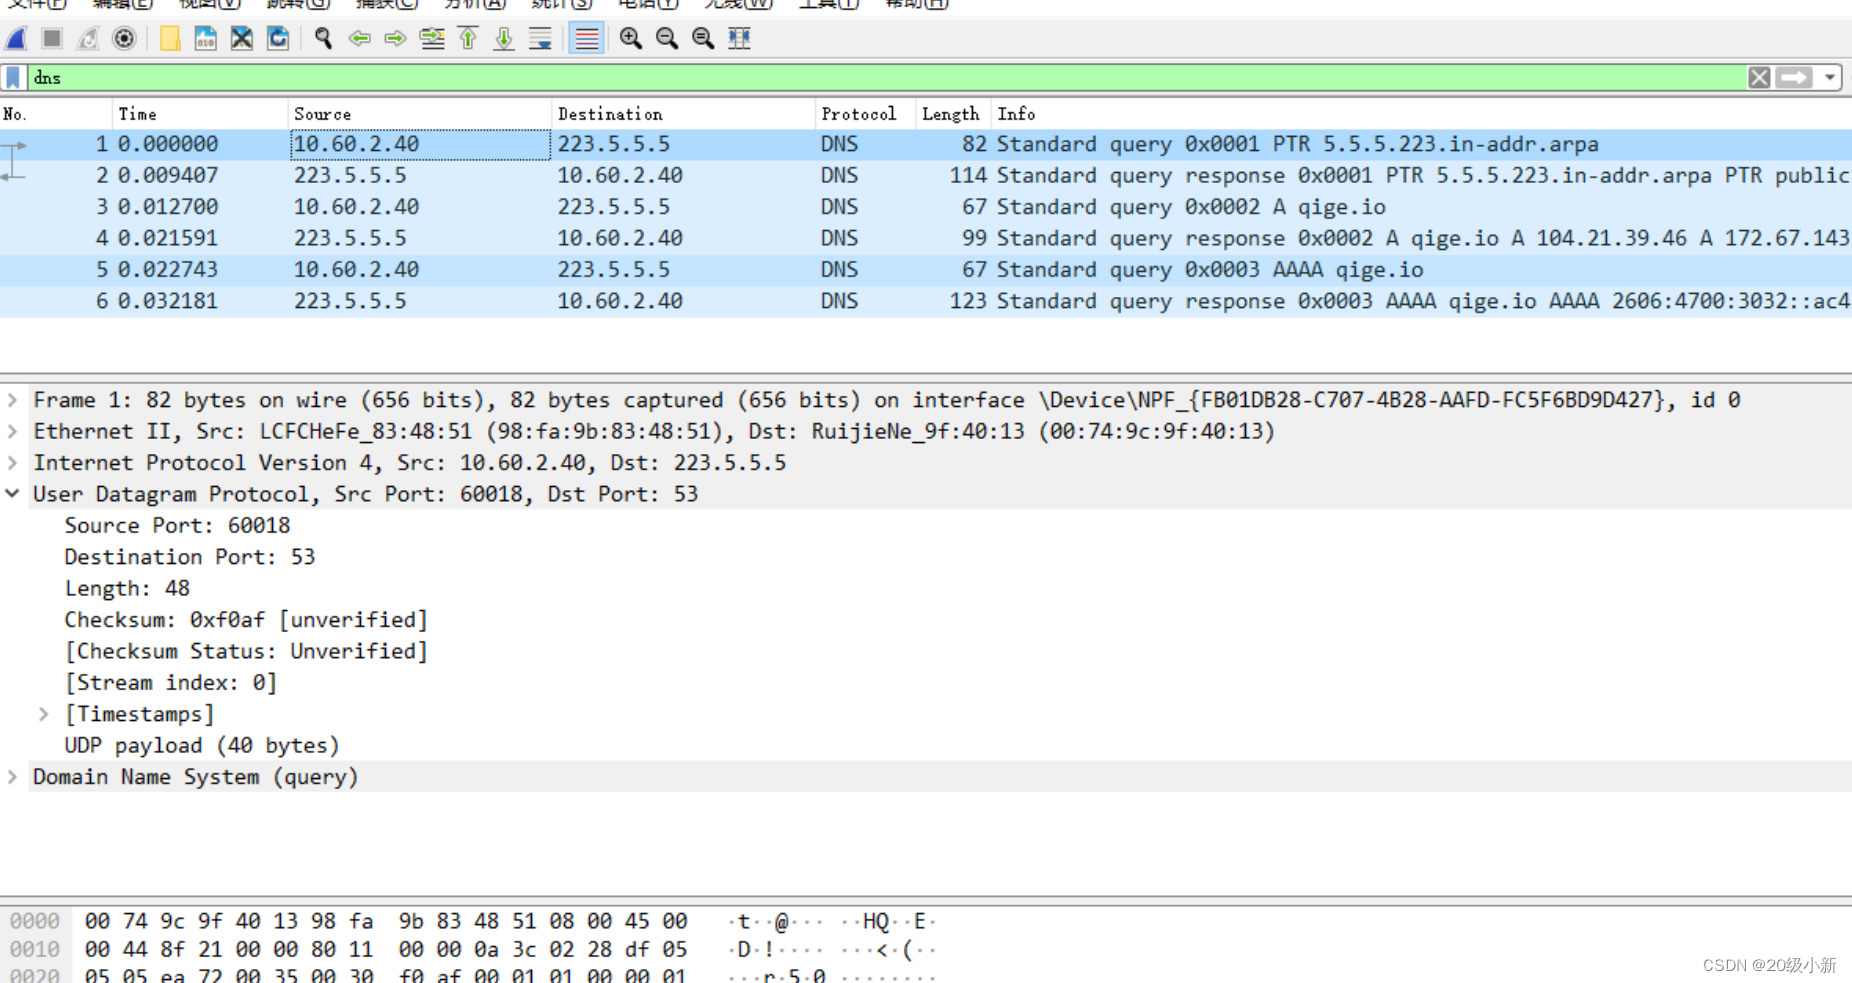Toggle auto-scroll during live capture
This screenshot has width=1852, height=983.
point(540,39)
